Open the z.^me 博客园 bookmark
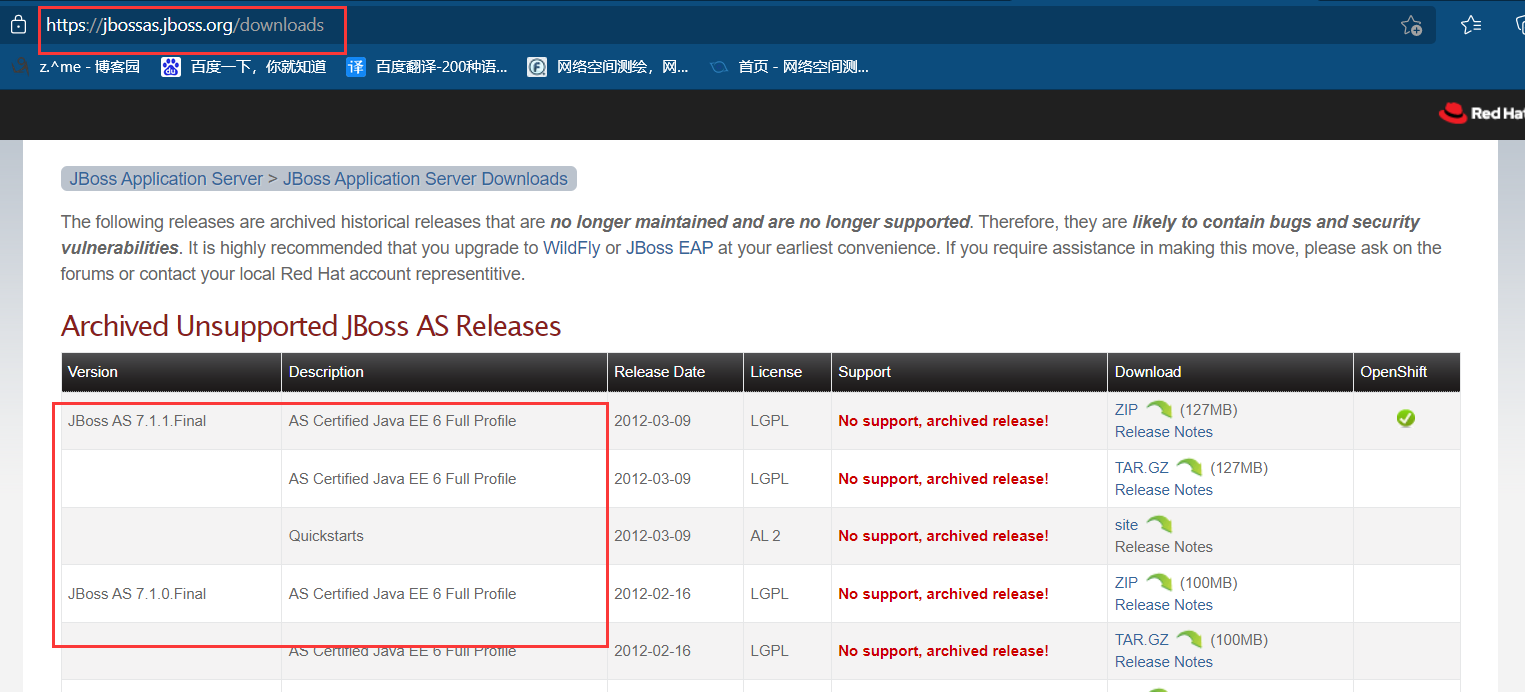Image resolution: width=1525 pixels, height=692 pixels. coord(76,67)
